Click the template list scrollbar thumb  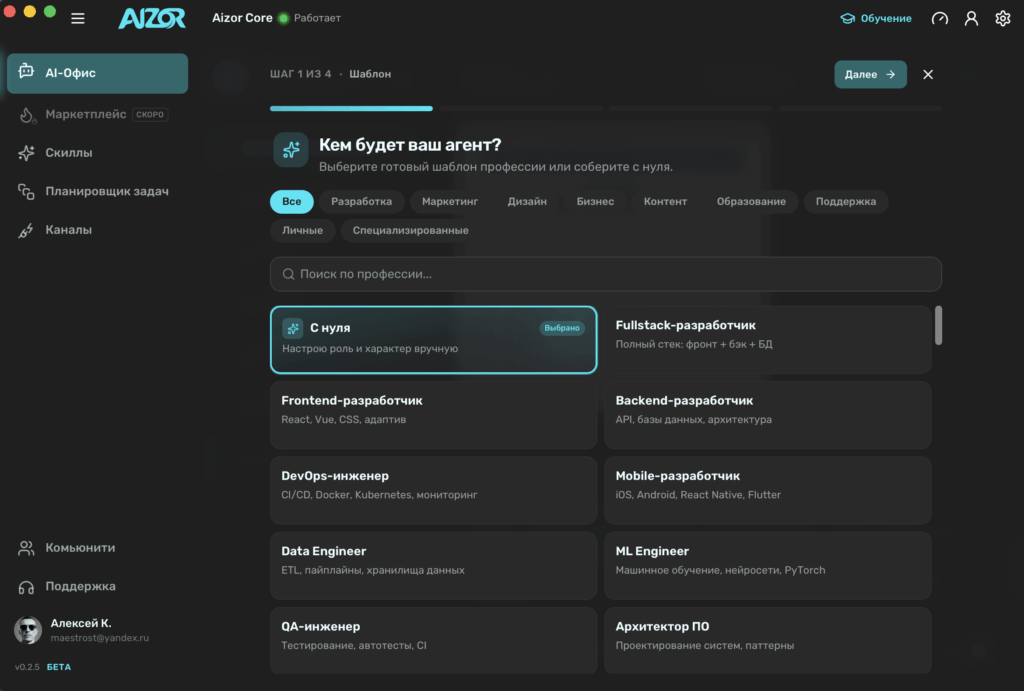click(x=938, y=325)
